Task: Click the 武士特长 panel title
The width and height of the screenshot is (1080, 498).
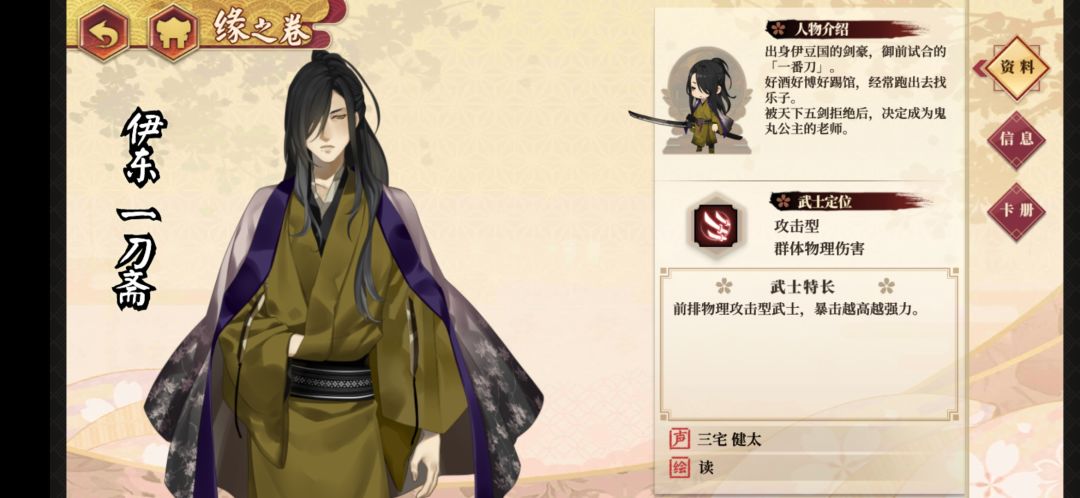Action: point(804,287)
